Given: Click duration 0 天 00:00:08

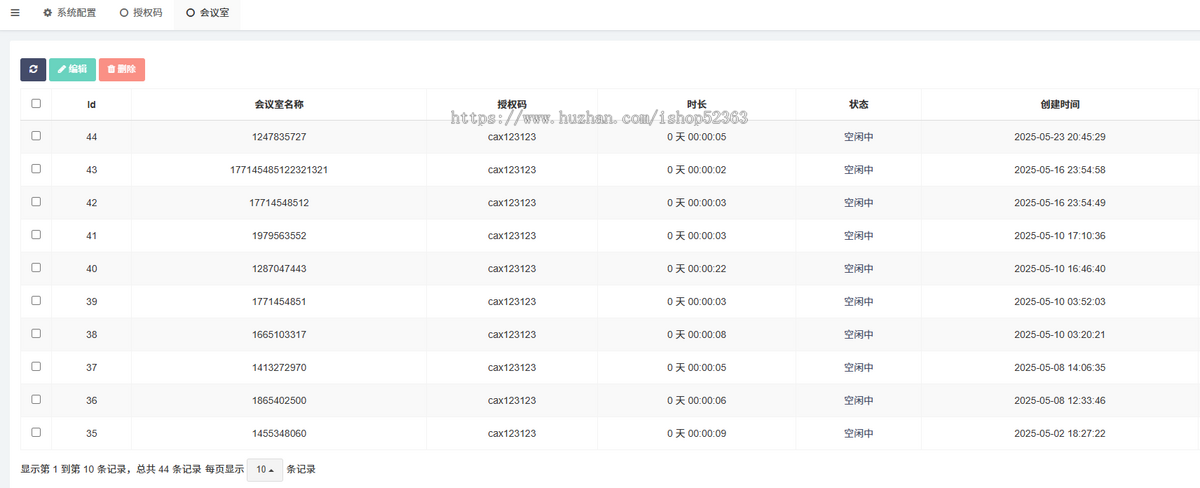Looking at the screenshot, I should [697, 335].
